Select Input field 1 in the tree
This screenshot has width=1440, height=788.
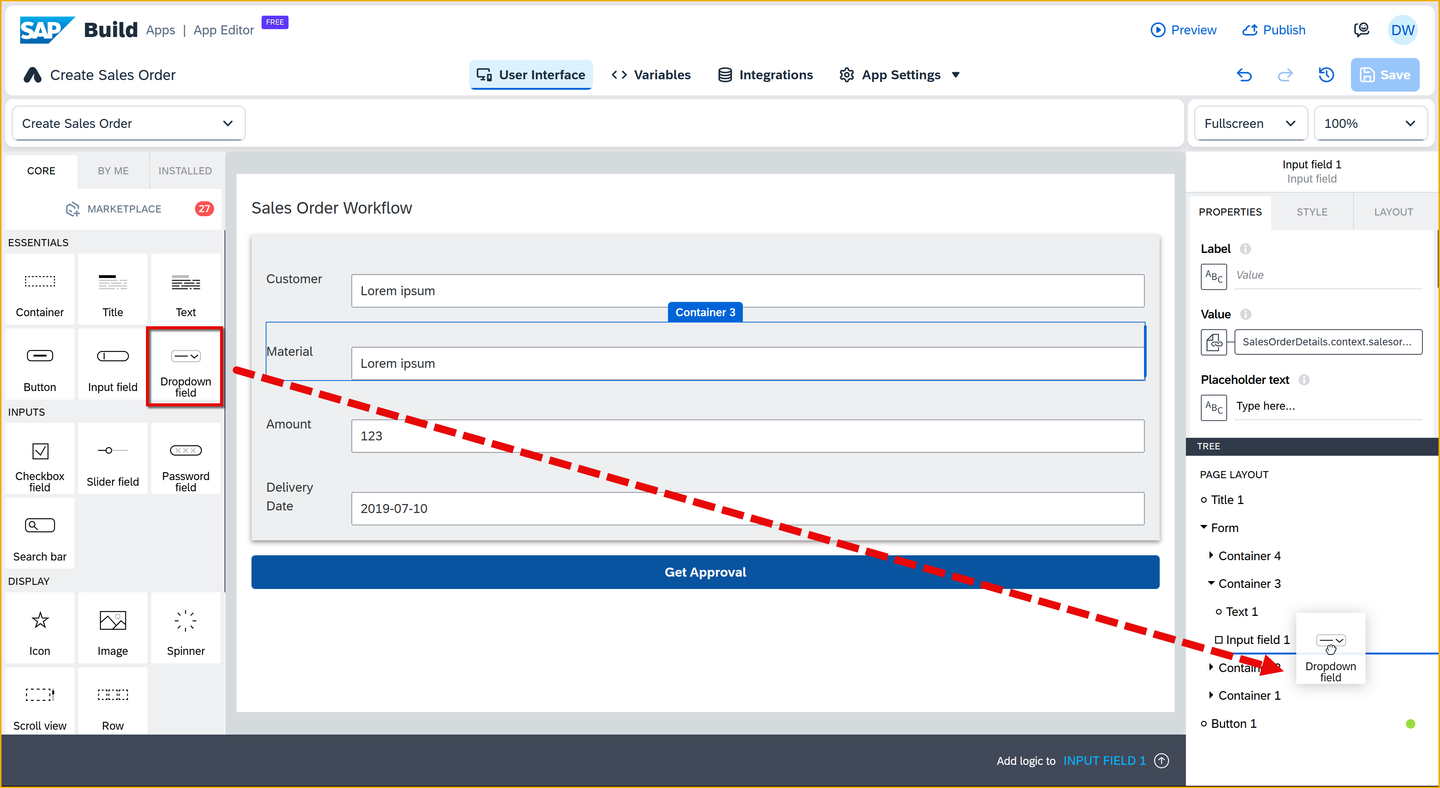click(1258, 640)
